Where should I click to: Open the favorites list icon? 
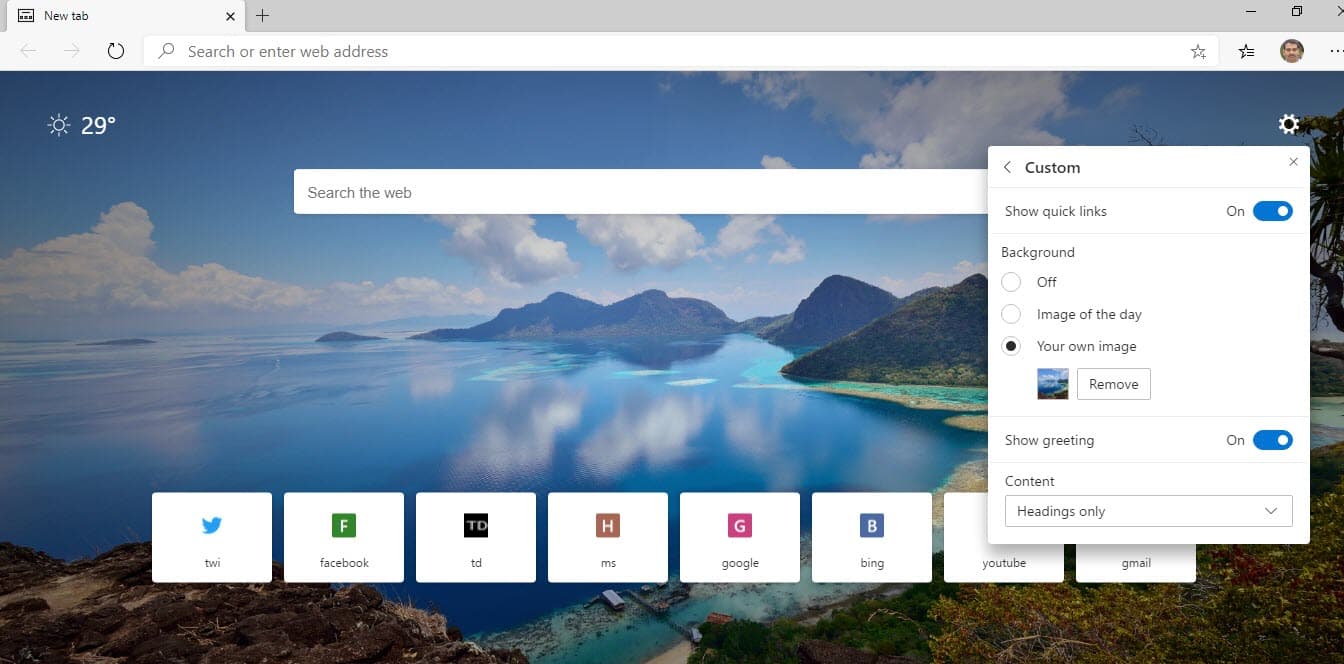1246,52
